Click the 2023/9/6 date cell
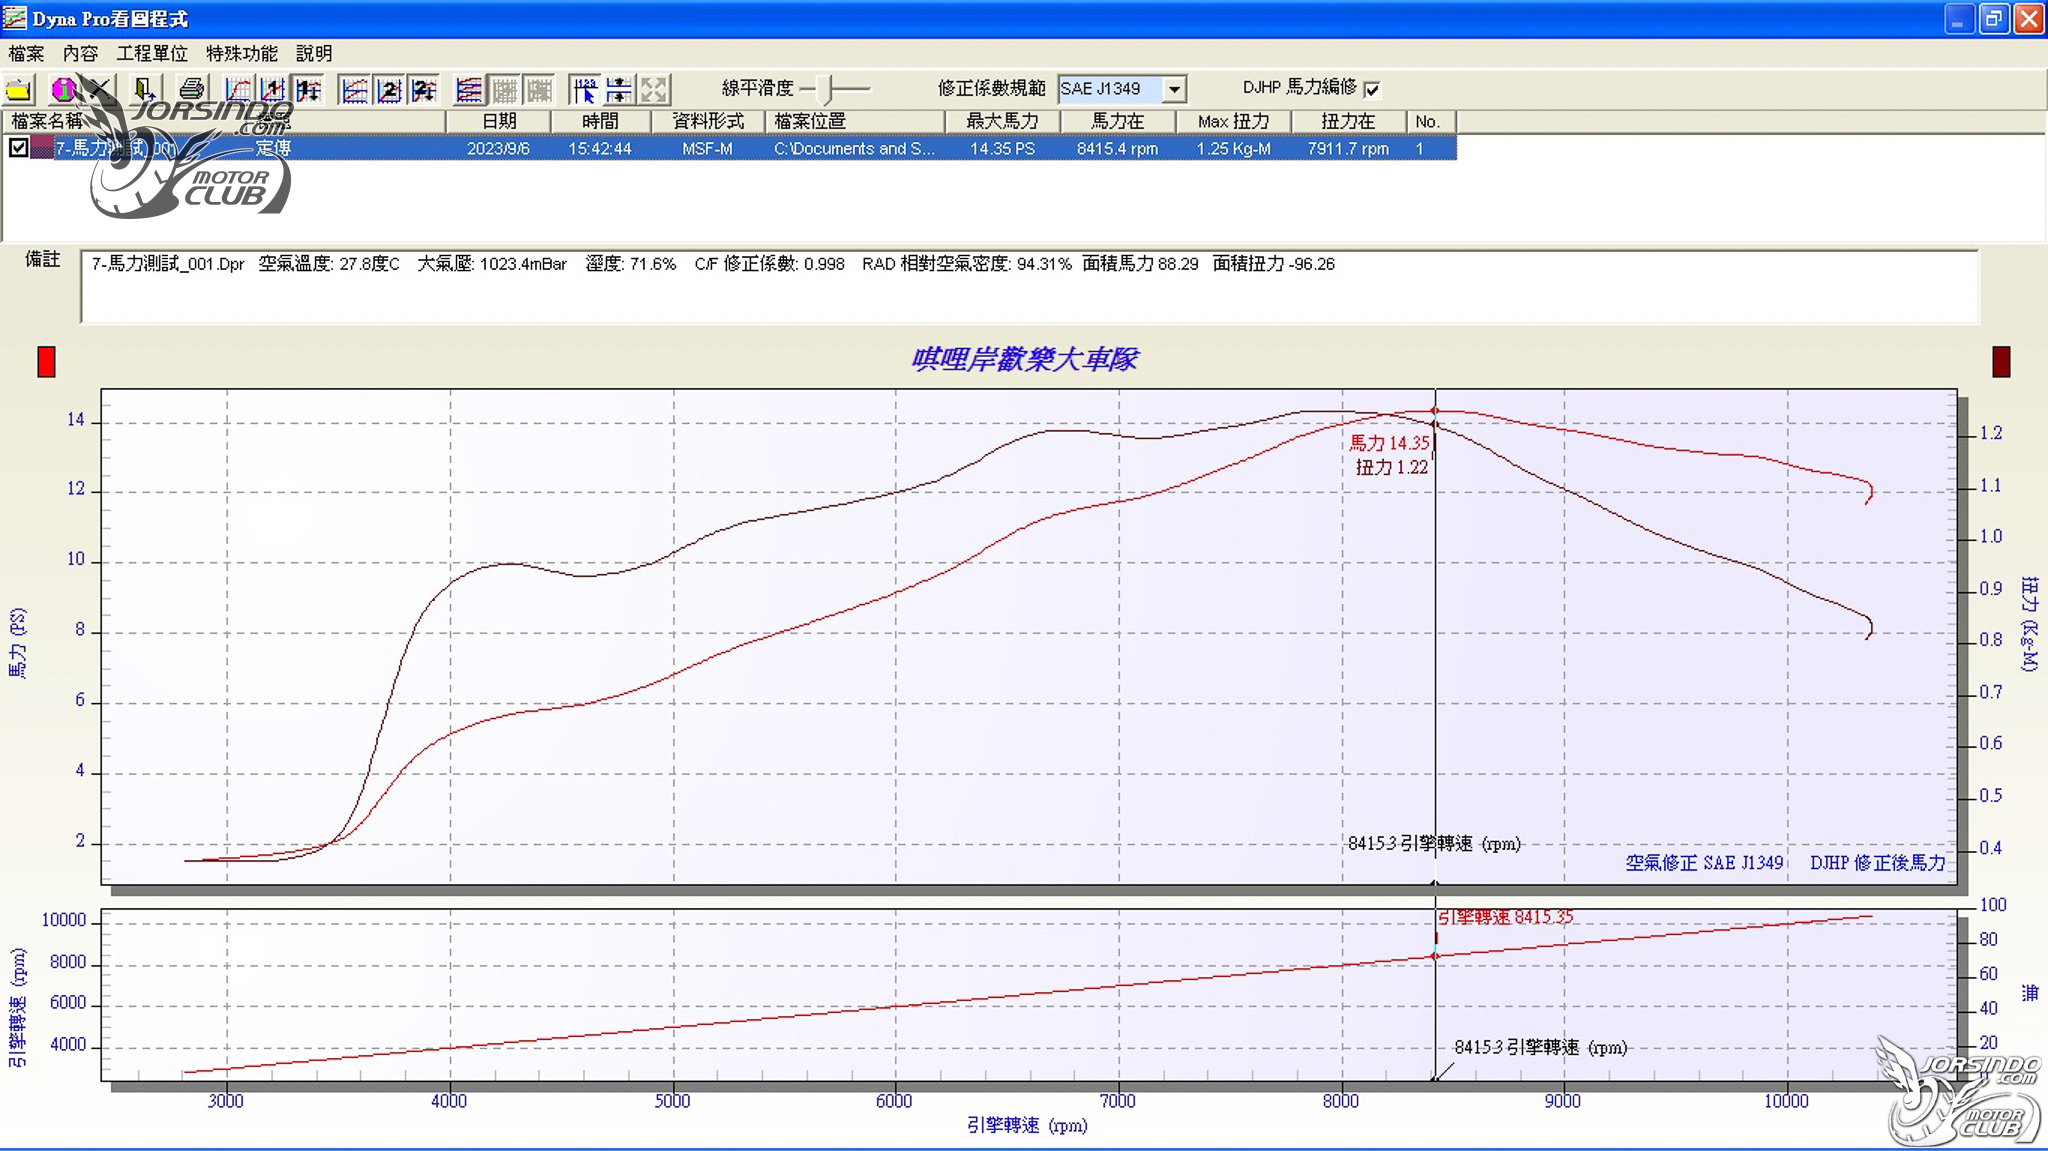 point(498,148)
